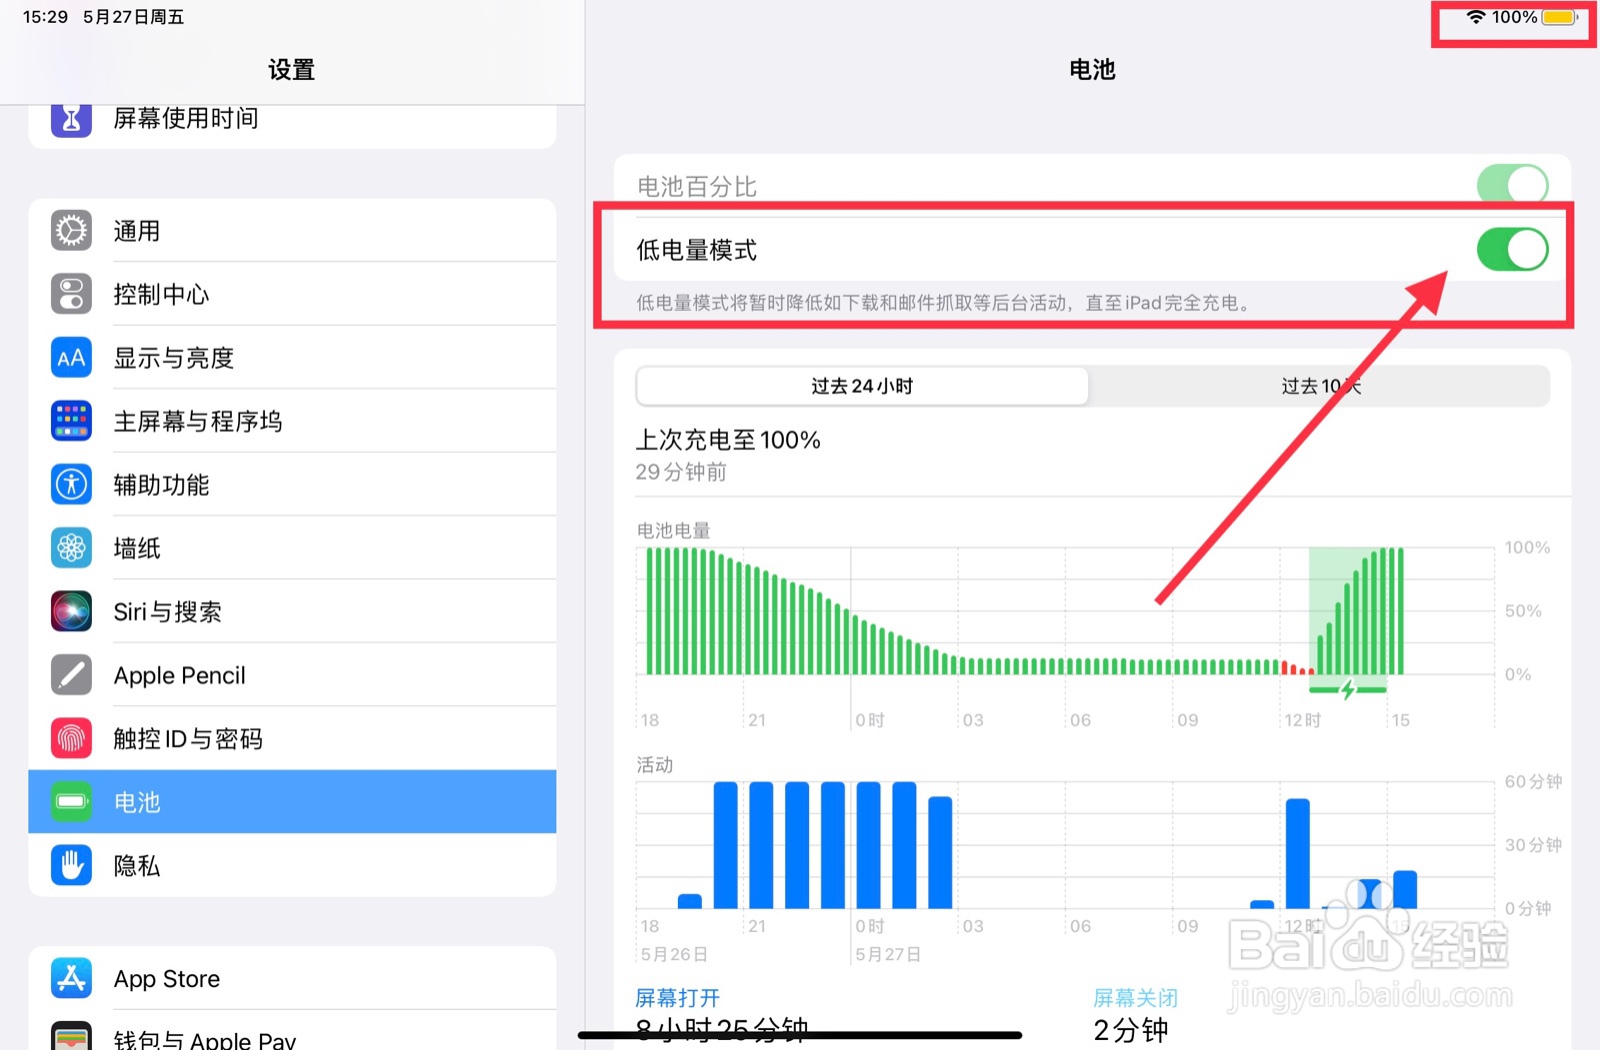Open 屏幕使用时间 settings

(x=185, y=118)
